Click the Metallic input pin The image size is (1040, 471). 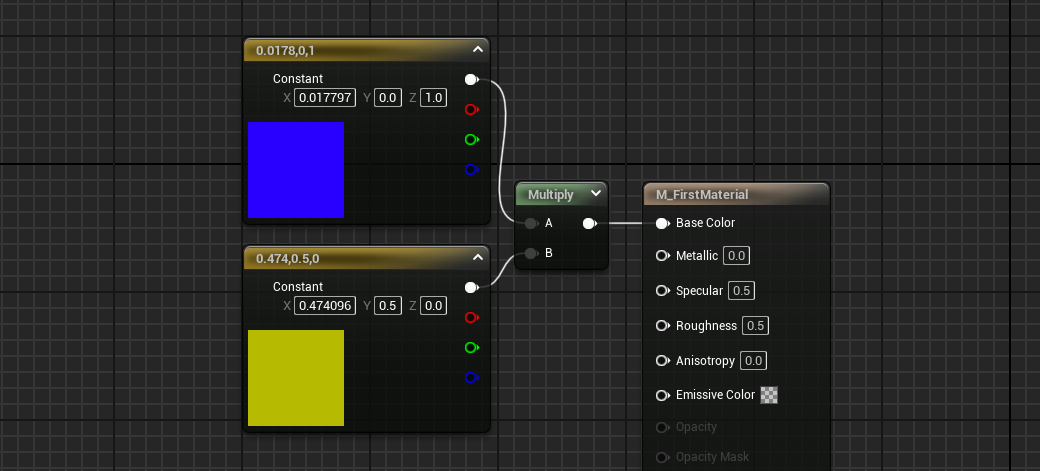[x=662, y=255]
